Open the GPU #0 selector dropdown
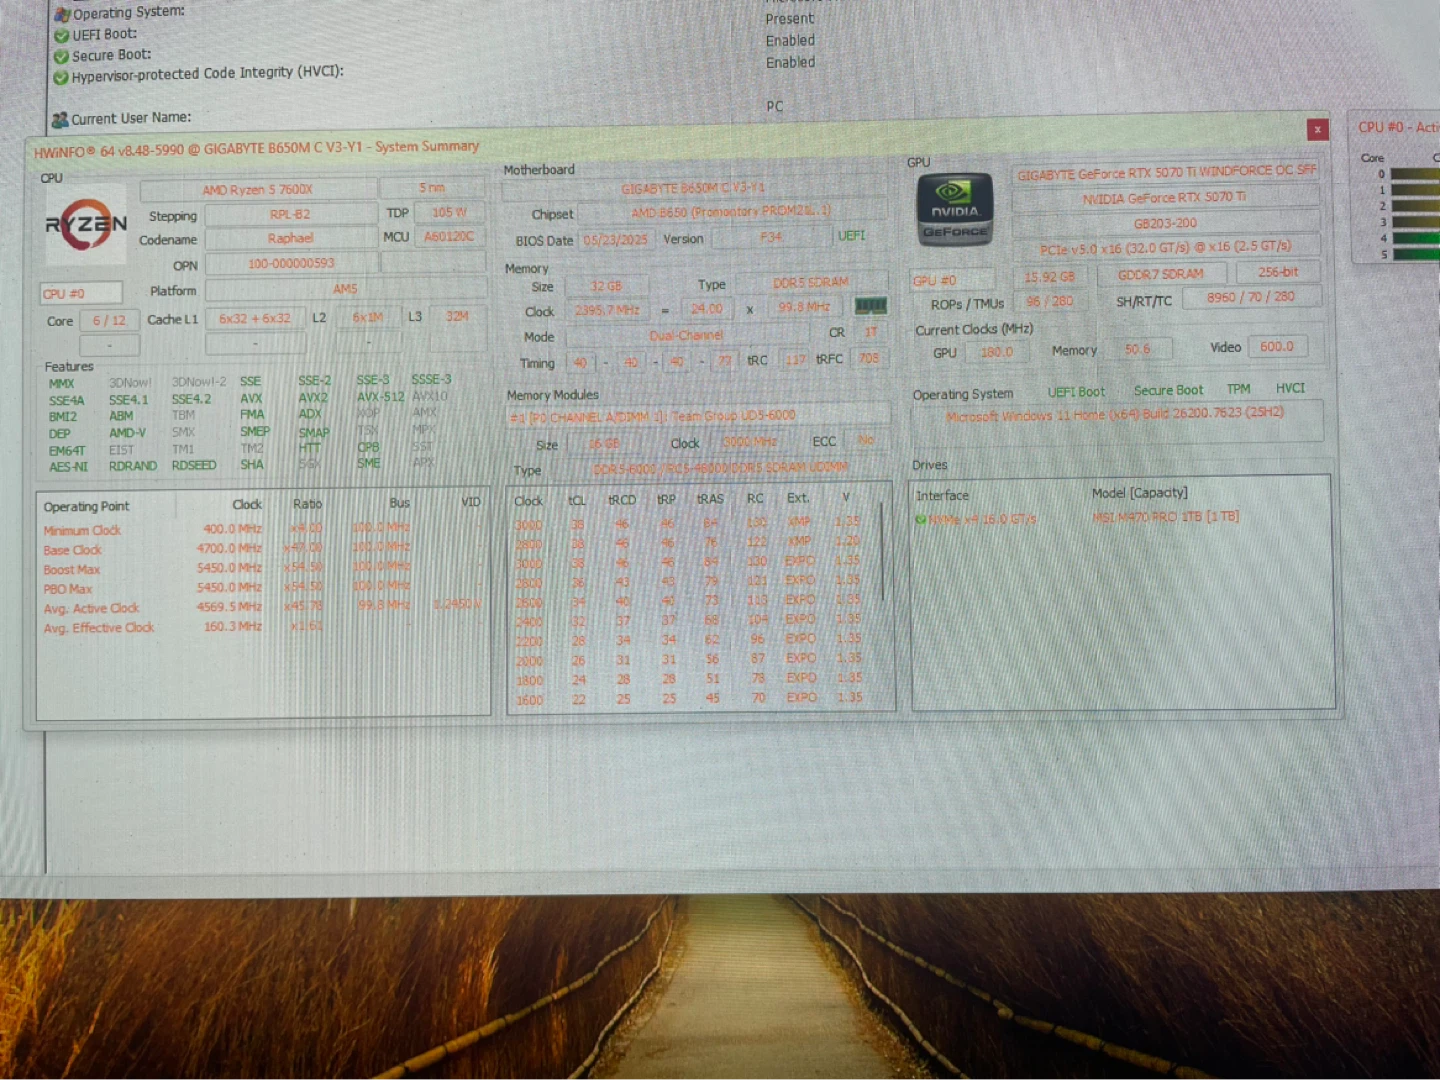The height and width of the screenshot is (1080, 1440). [x=952, y=280]
